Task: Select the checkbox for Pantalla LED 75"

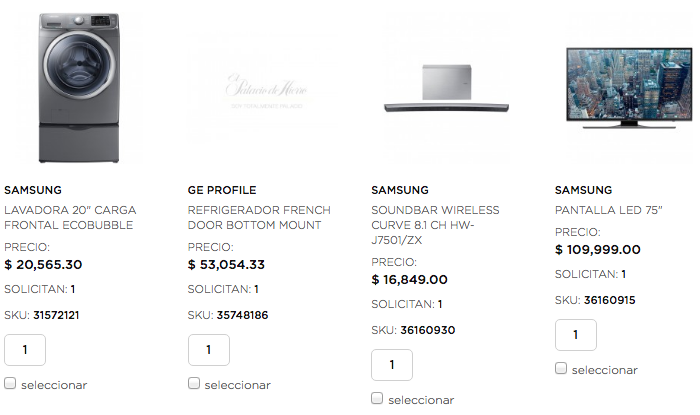Action: pos(561,369)
